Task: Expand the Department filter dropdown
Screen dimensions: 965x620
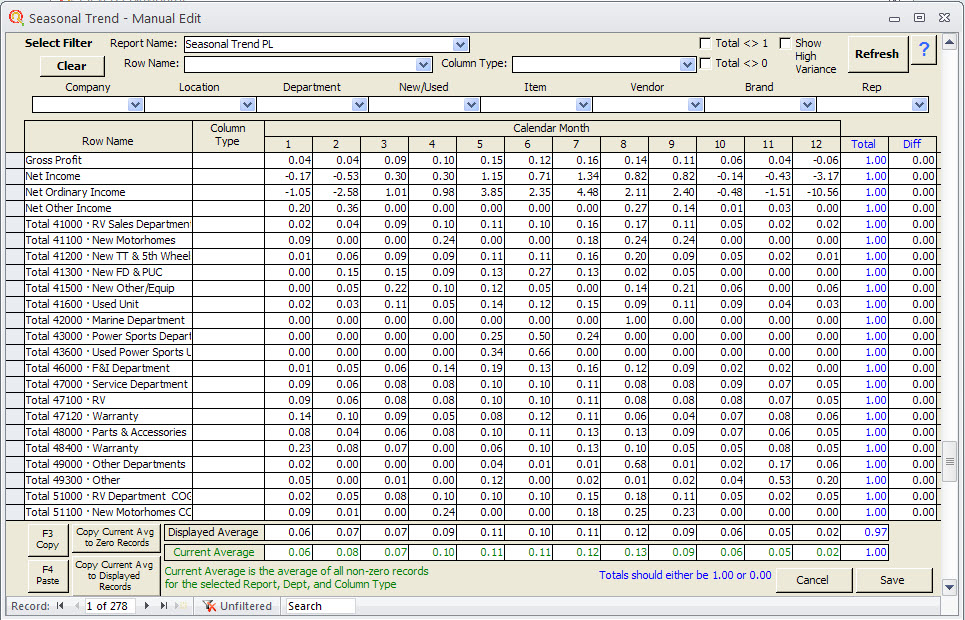Action: (359, 105)
